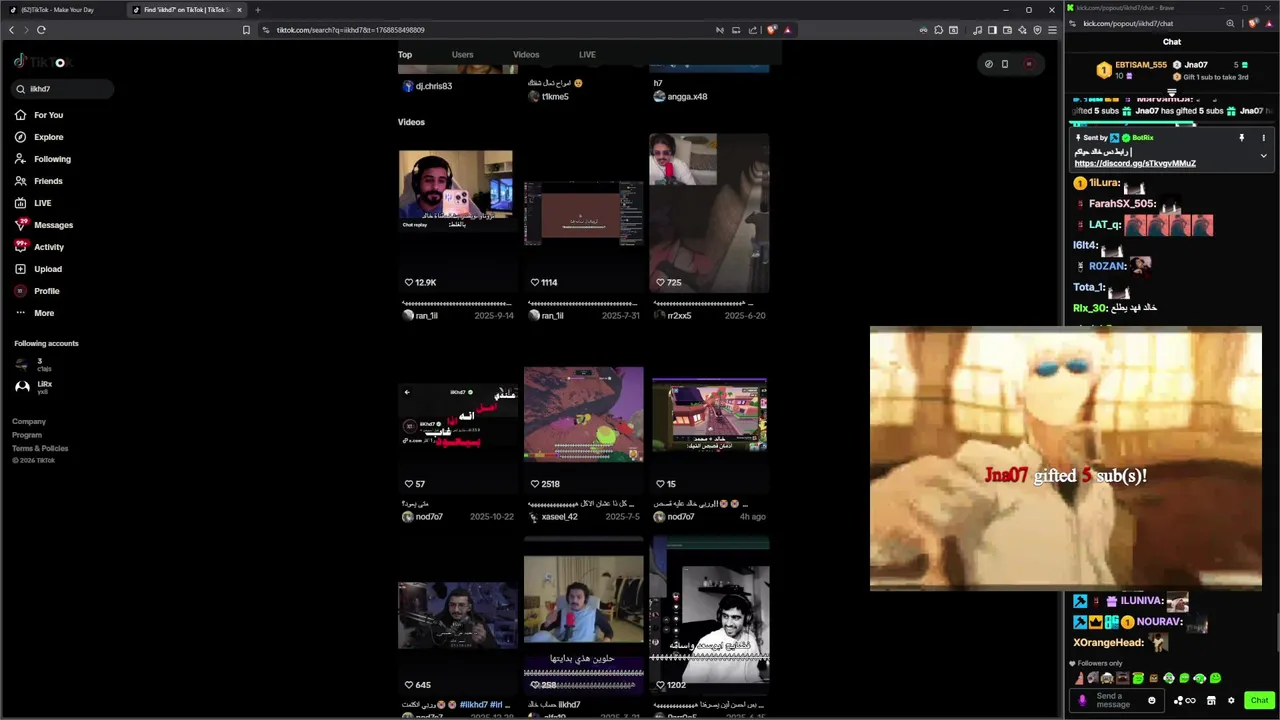This screenshot has height=720, width=1280.
Task: Open Upload in the TikTok sidebar
Action: pyautogui.click(x=39, y=269)
